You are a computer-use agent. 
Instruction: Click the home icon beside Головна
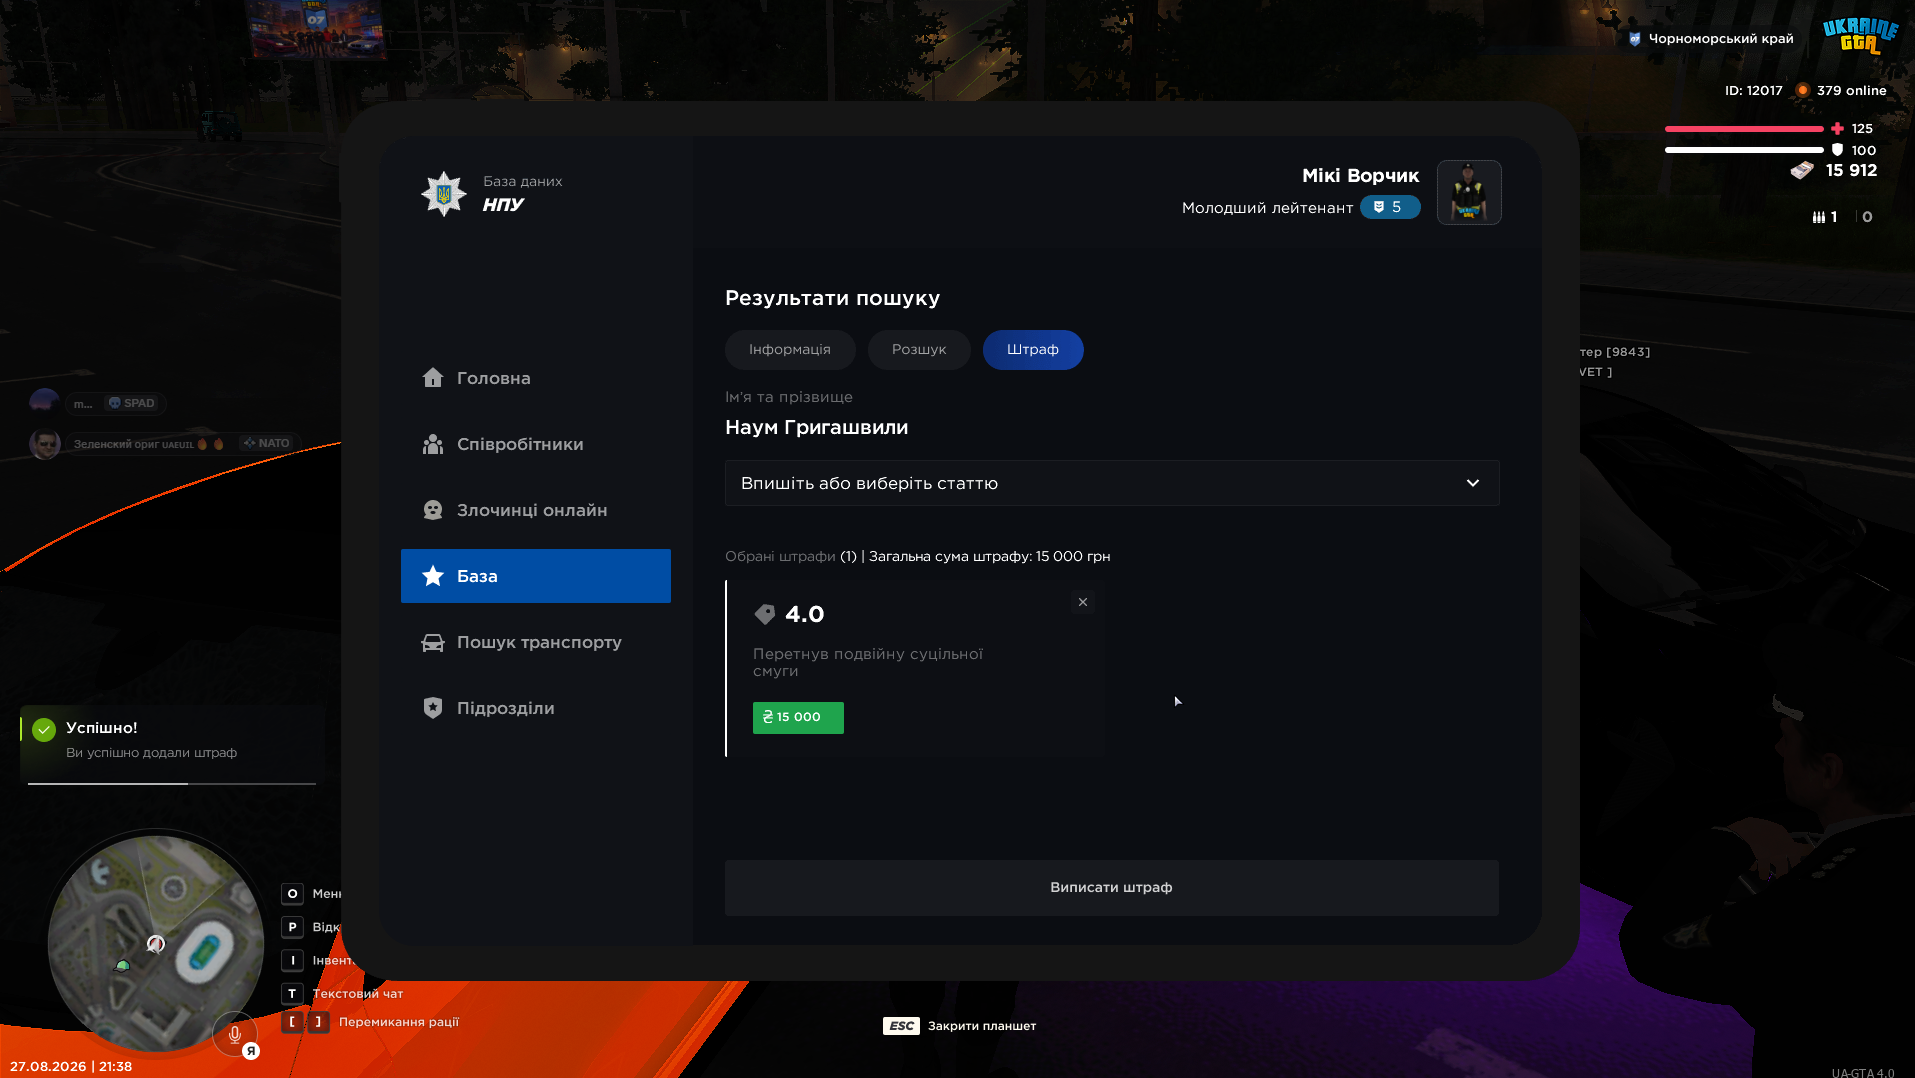click(432, 377)
